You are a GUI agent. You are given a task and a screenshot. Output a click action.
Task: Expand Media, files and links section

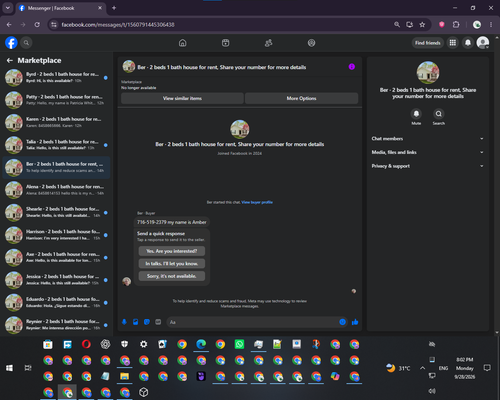coord(428,152)
